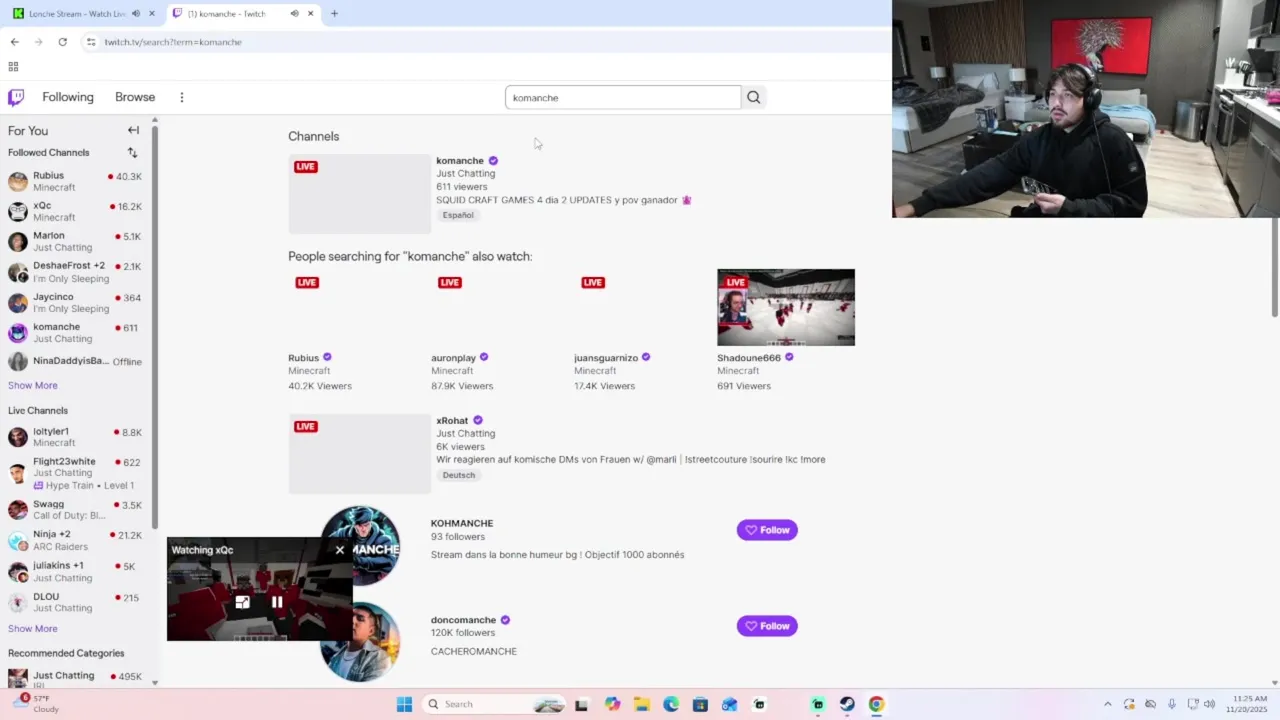Click the page vertical scrollbar thumb

tap(1274, 267)
